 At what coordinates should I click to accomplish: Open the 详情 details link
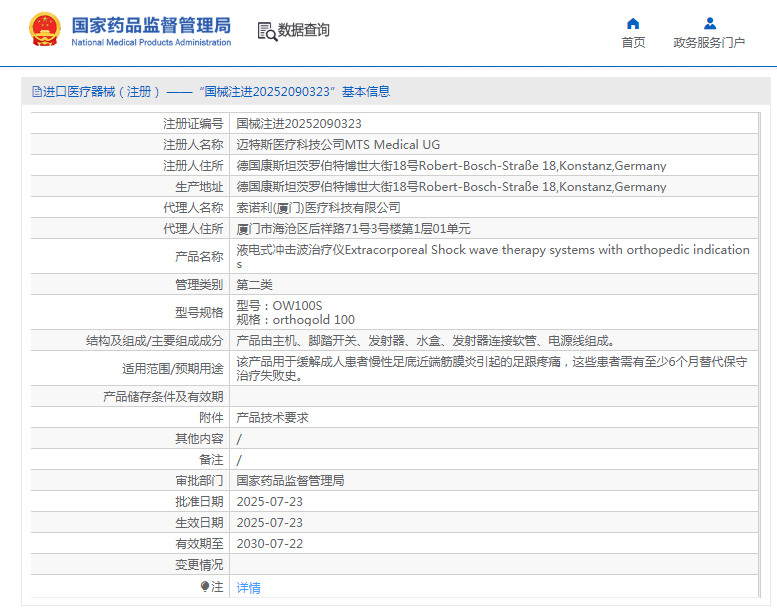[x=248, y=588]
